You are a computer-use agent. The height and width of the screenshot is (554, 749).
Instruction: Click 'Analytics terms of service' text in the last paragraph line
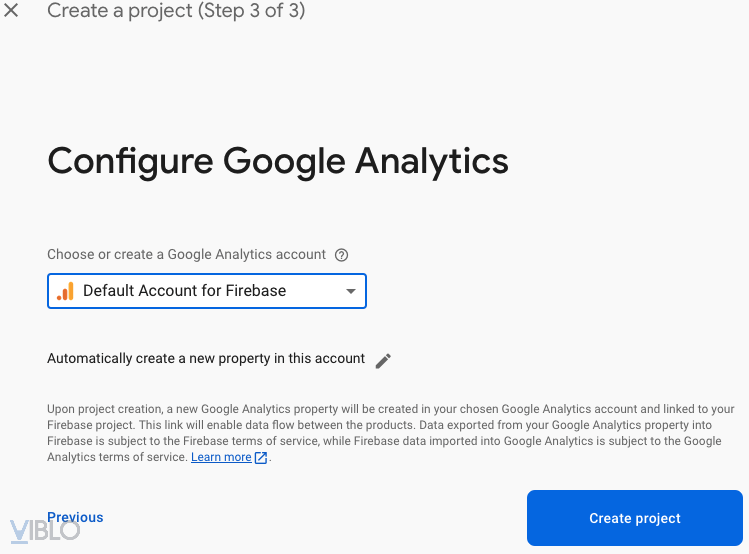pos(116,457)
